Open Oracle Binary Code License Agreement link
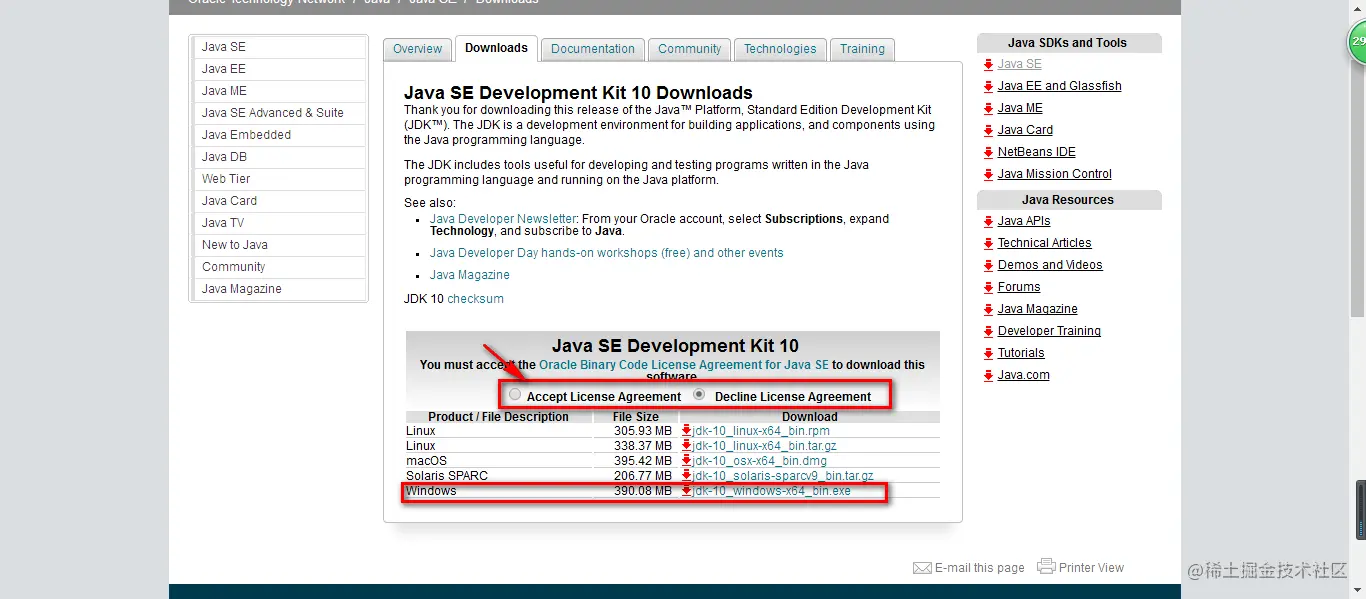The width and height of the screenshot is (1366, 599). tap(684, 365)
